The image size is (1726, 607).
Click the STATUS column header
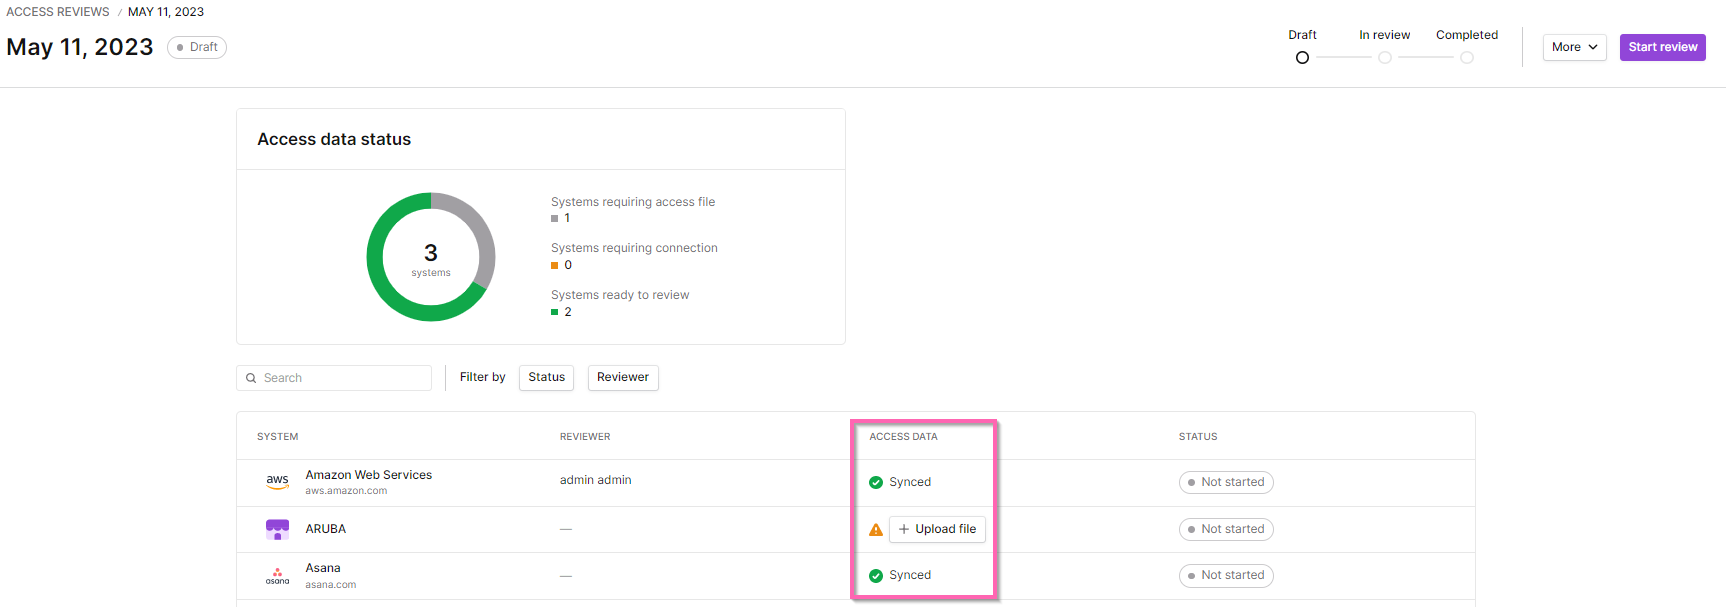coord(1198,437)
